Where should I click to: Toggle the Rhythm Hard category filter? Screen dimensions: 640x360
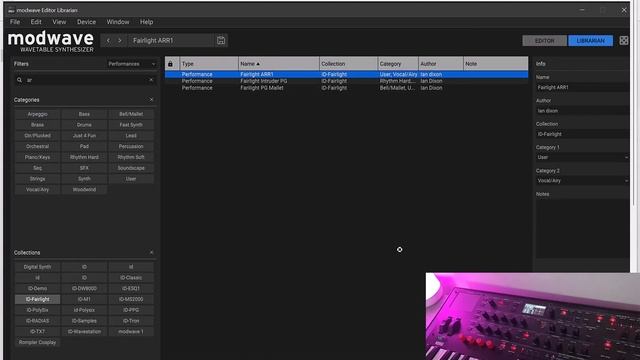click(84, 157)
